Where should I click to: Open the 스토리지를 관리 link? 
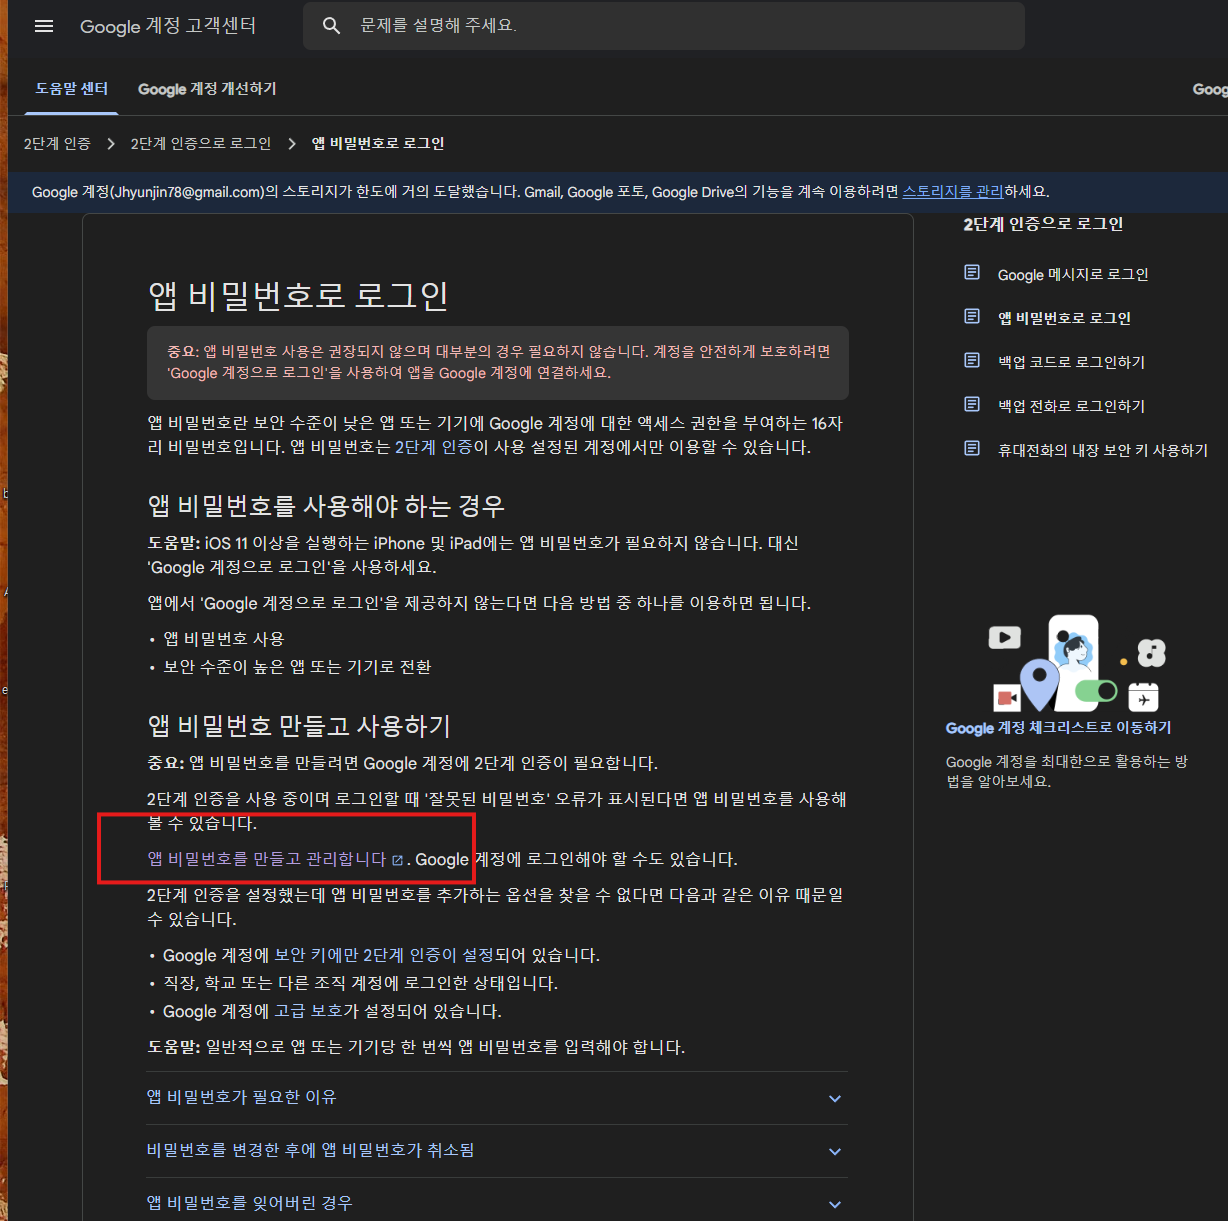click(x=953, y=192)
